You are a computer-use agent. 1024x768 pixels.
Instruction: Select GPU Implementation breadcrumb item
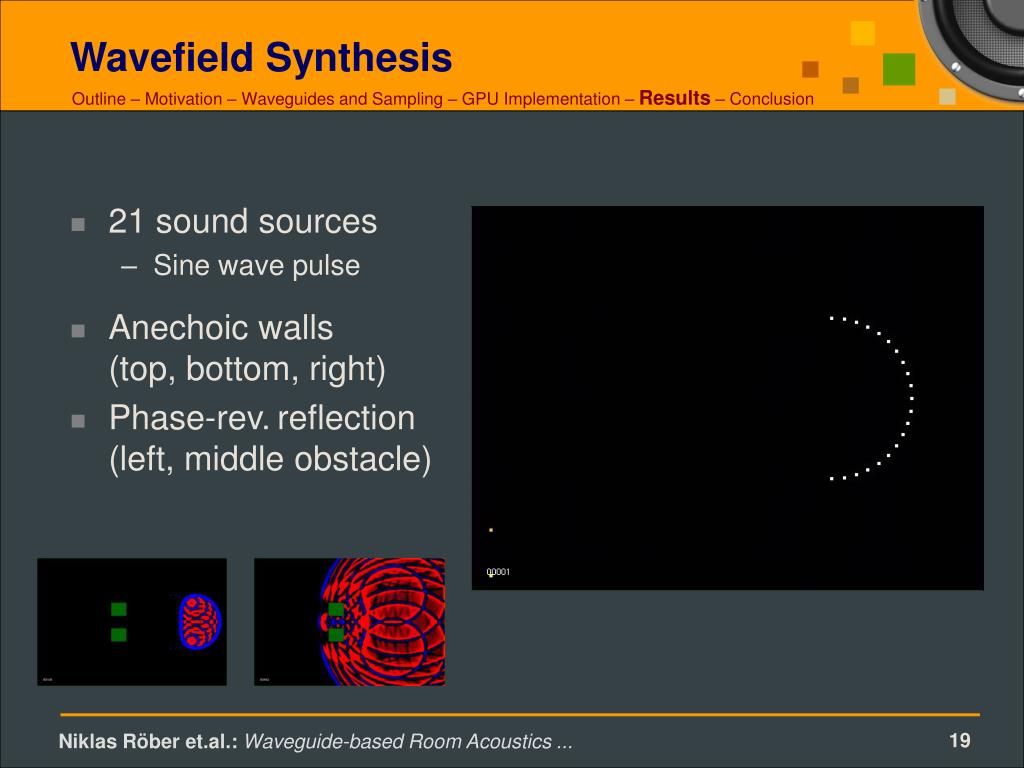click(x=541, y=99)
